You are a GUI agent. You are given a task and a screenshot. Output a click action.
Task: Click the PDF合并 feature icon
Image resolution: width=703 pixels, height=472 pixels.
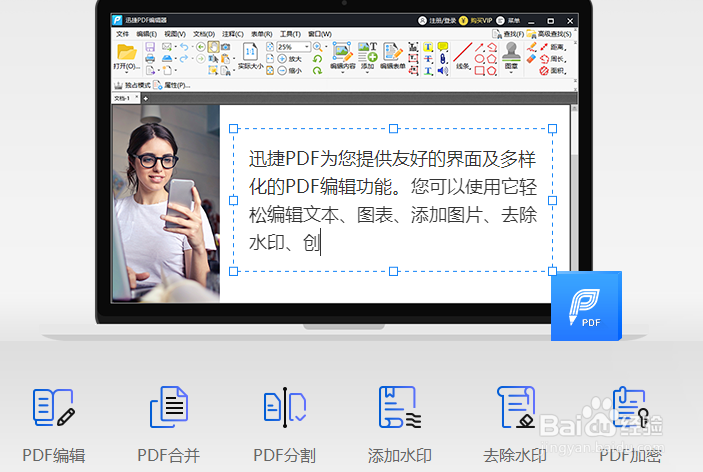click(169, 407)
